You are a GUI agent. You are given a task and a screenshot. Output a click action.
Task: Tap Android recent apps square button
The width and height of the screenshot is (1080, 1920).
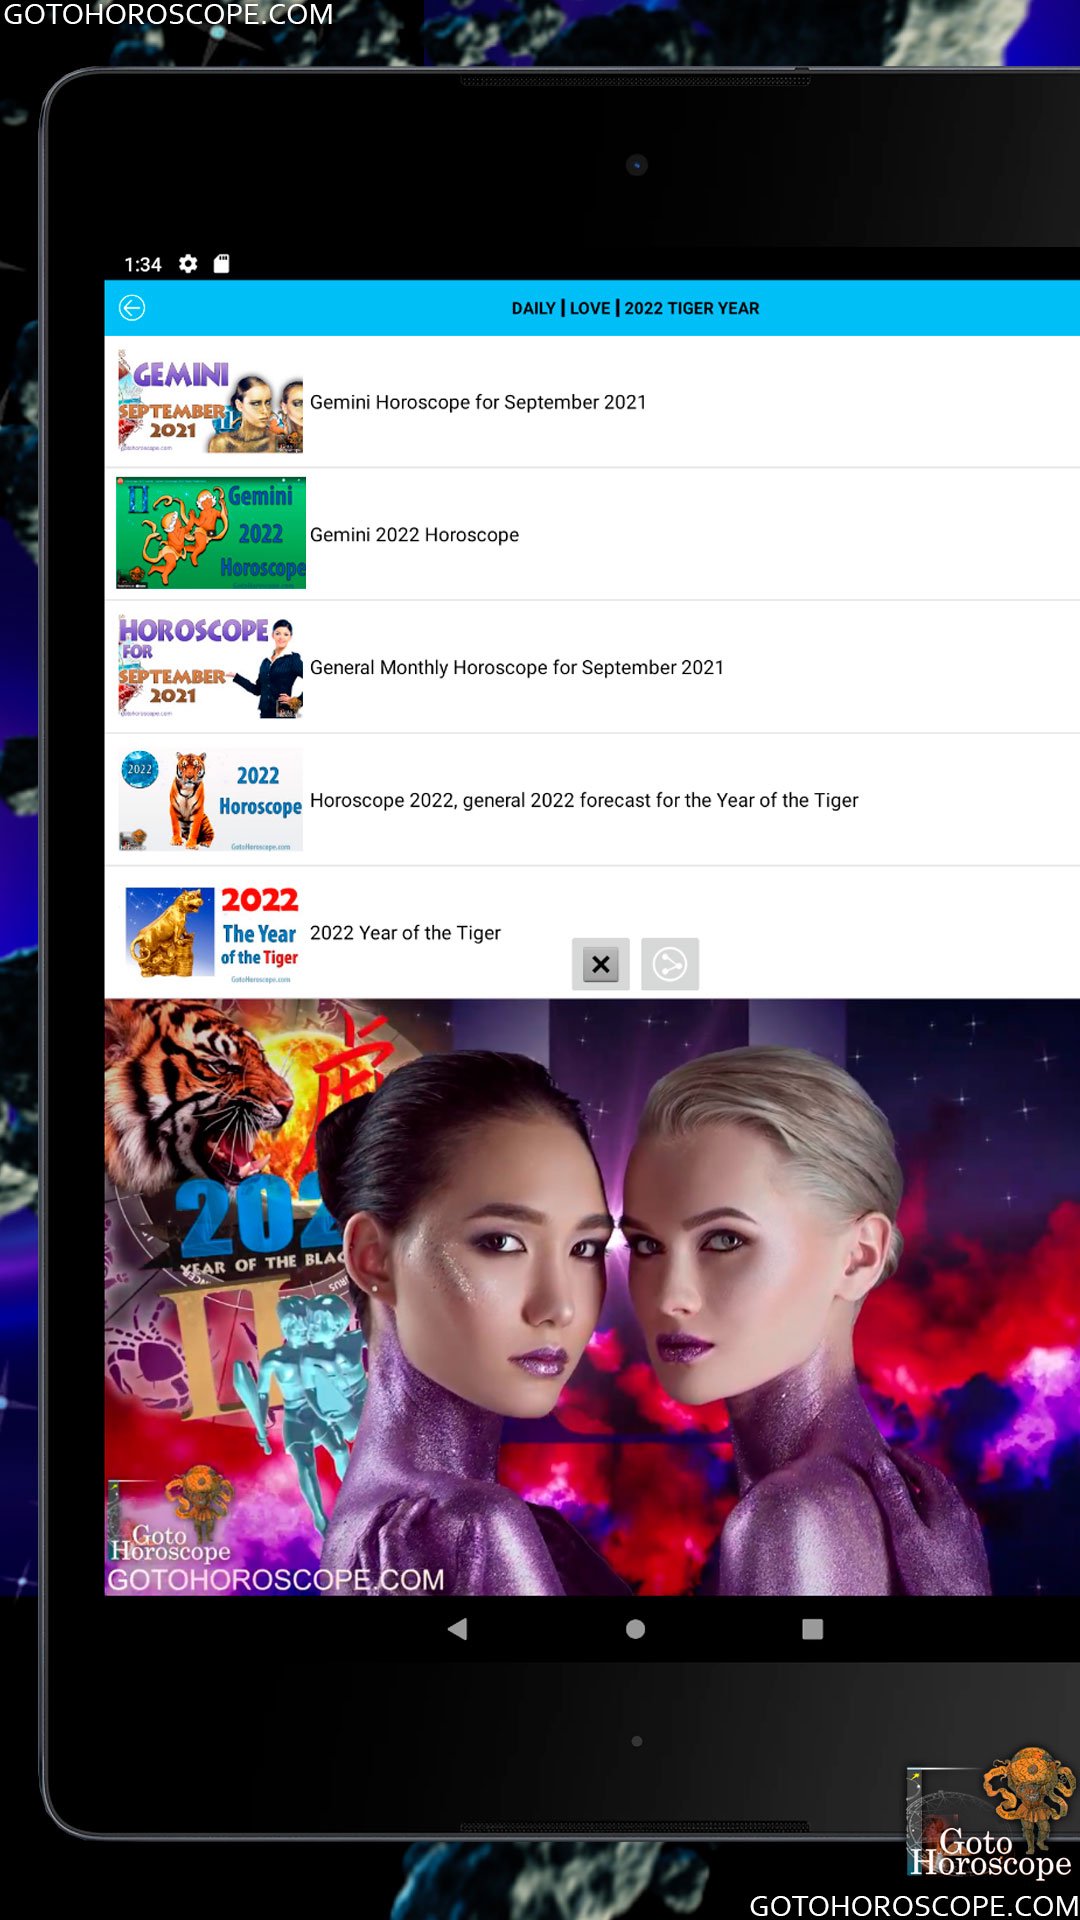813,1629
